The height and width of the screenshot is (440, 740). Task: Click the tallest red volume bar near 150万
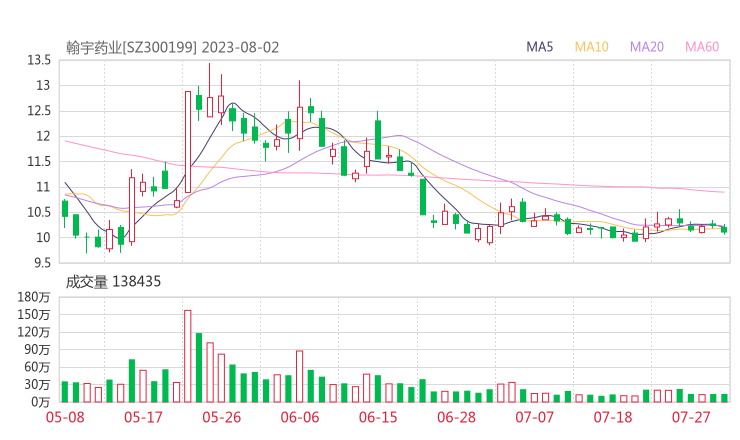188,356
